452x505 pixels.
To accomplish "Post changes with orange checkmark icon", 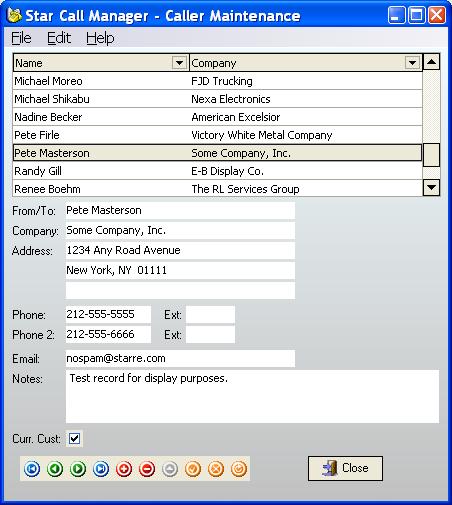I will 193,469.
